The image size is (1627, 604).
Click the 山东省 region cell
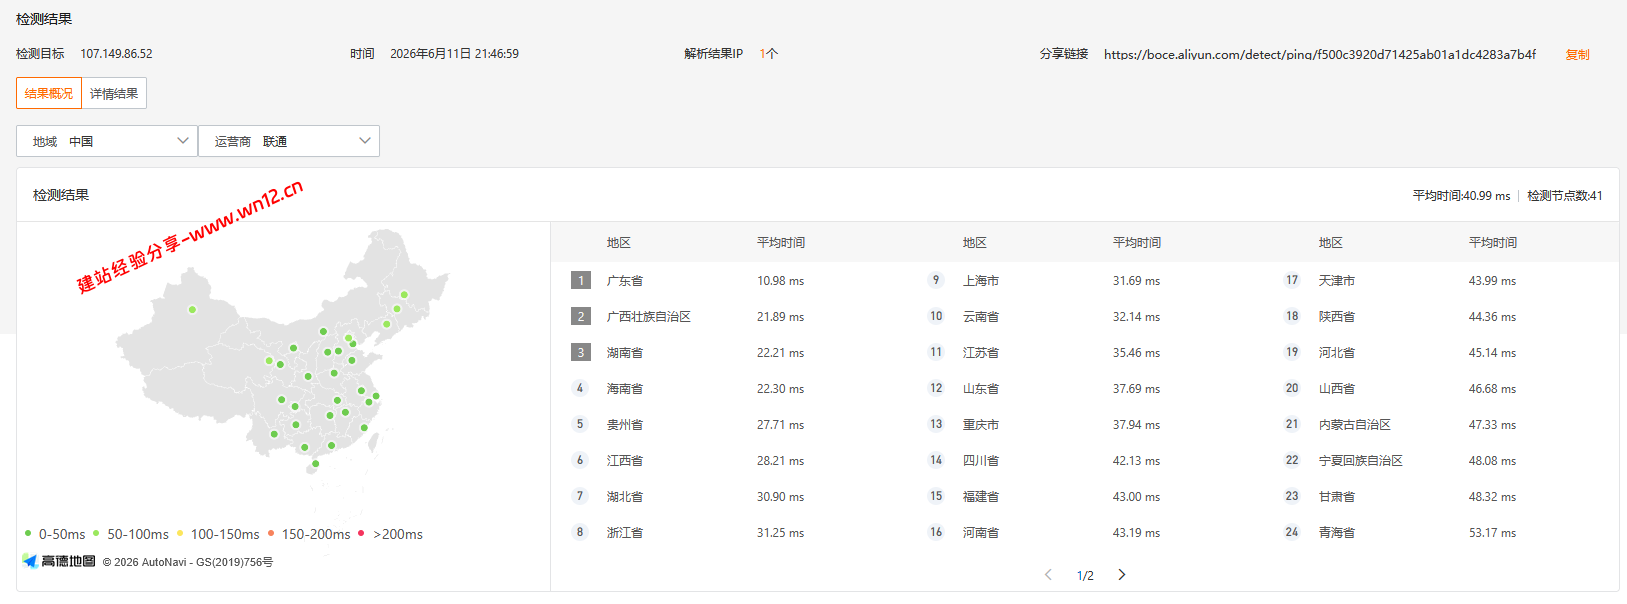coord(981,389)
